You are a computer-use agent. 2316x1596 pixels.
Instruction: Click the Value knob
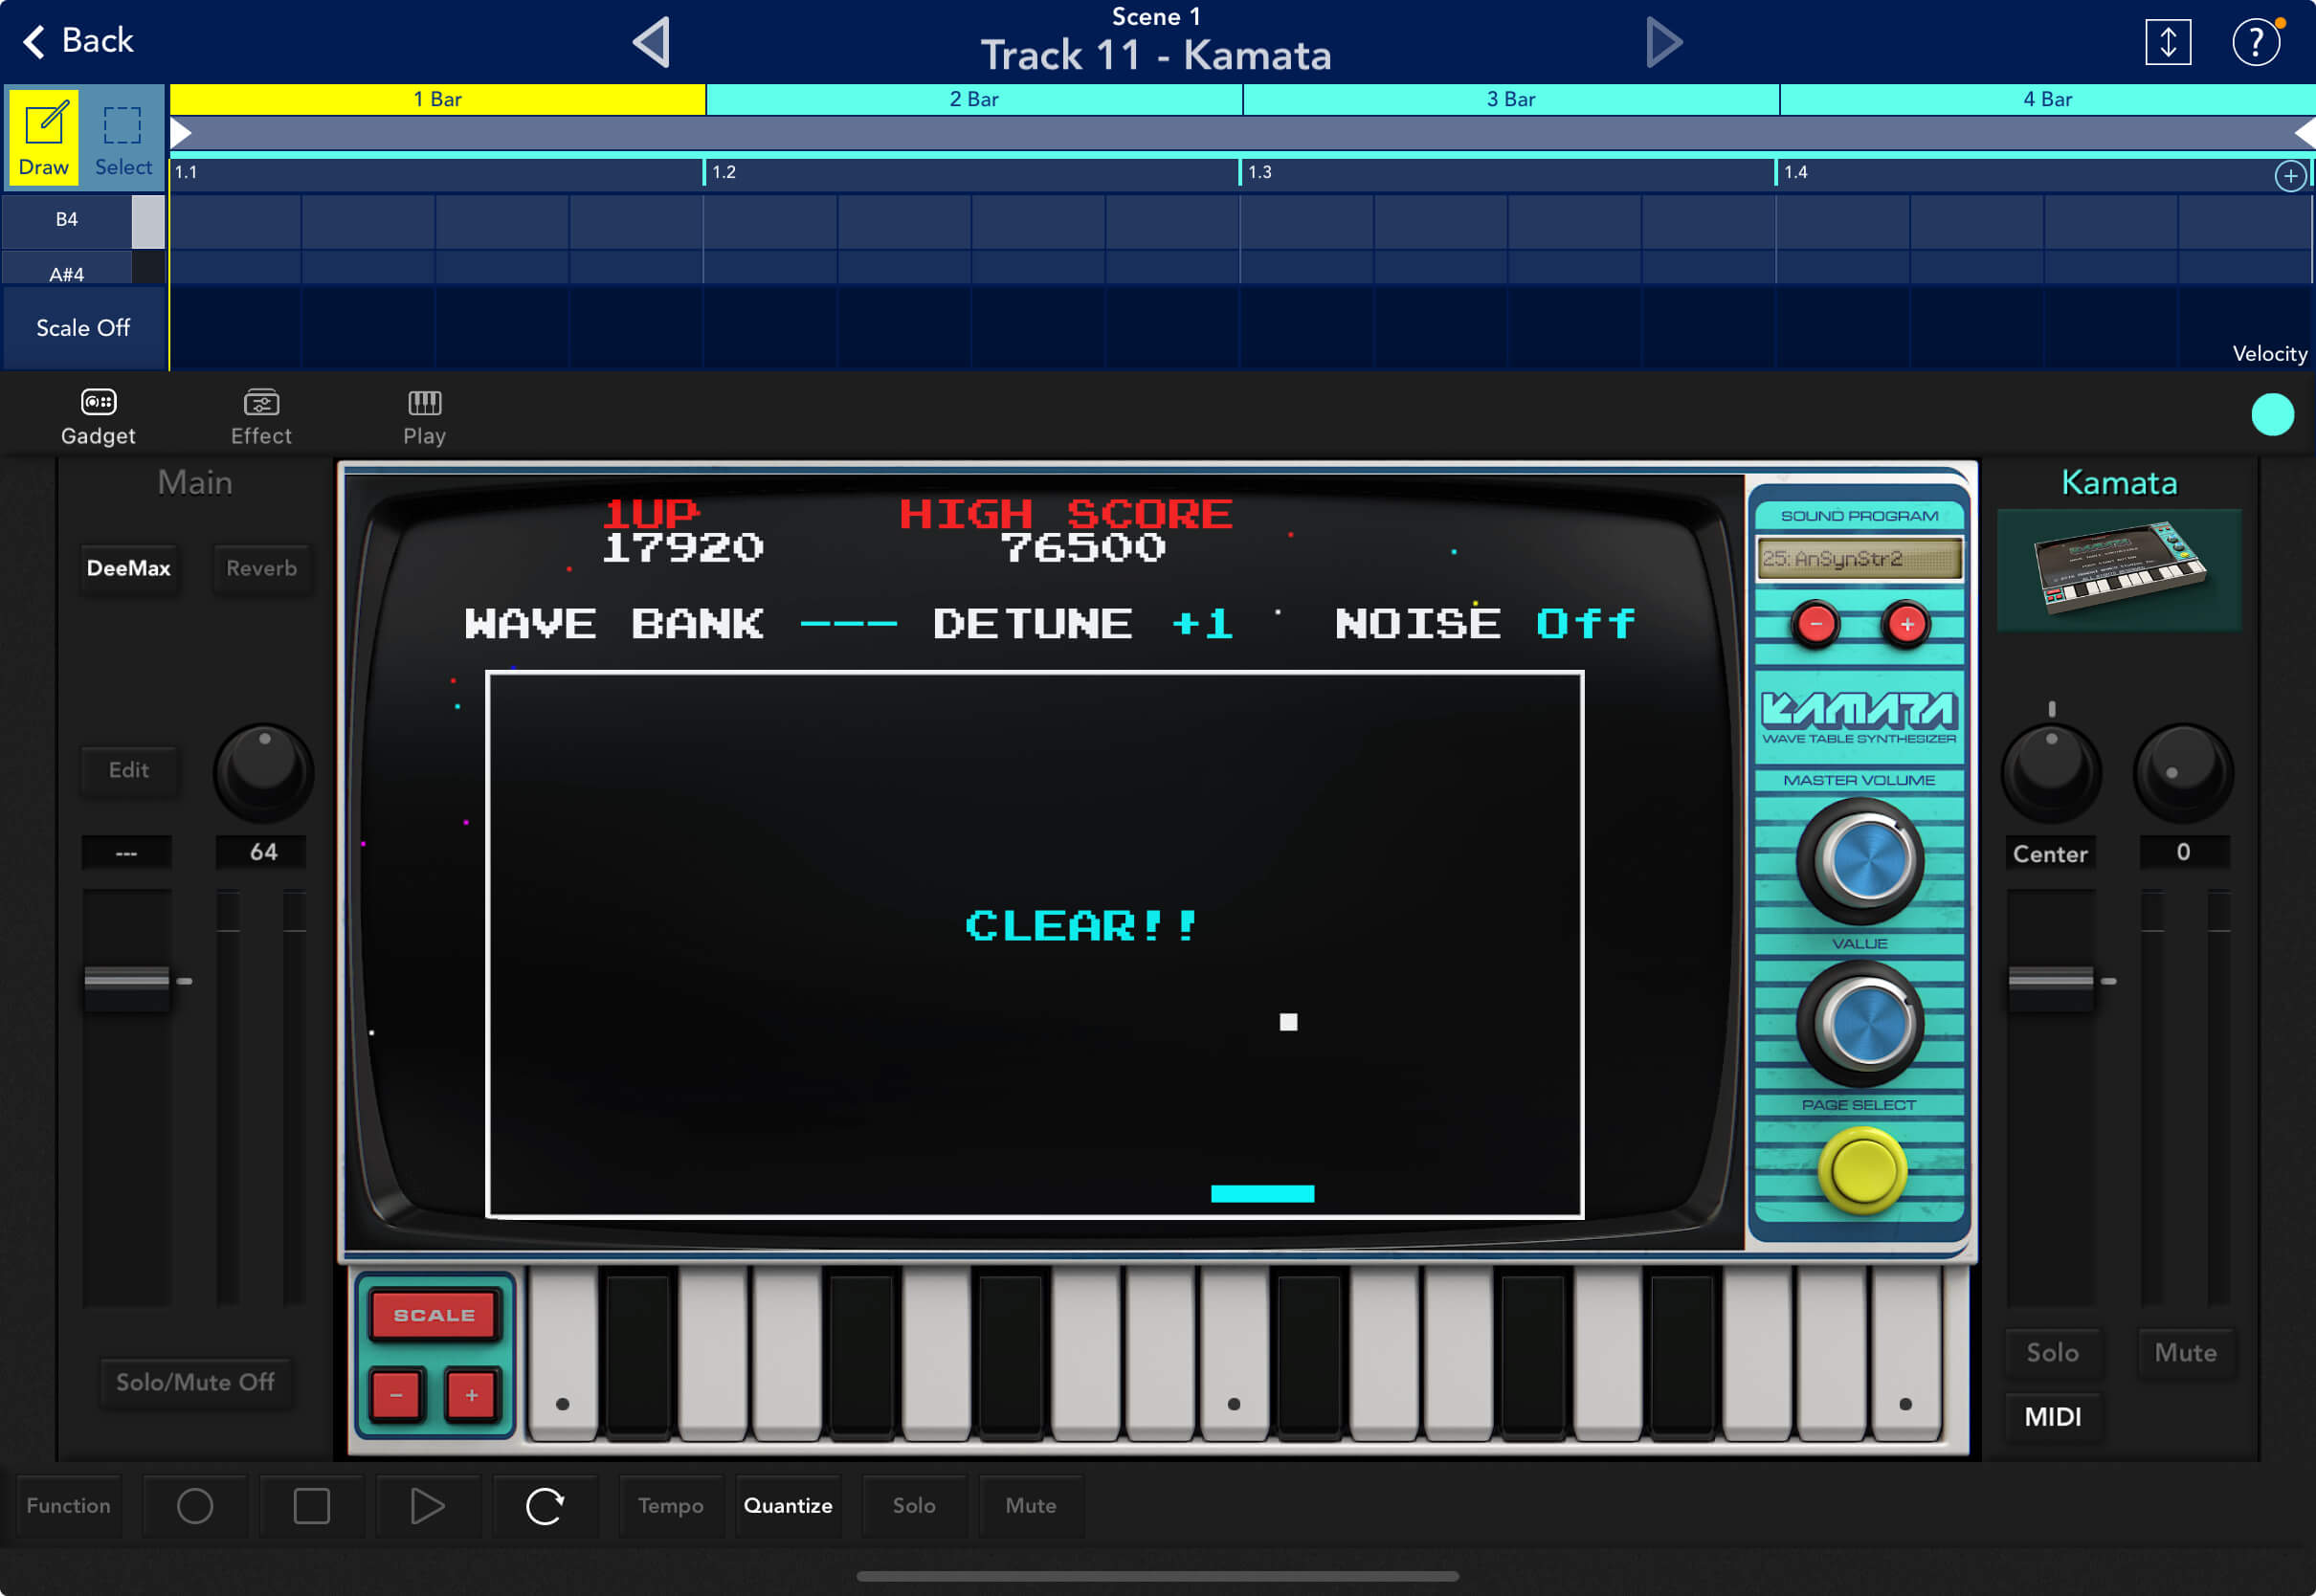pyautogui.click(x=1859, y=1024)
